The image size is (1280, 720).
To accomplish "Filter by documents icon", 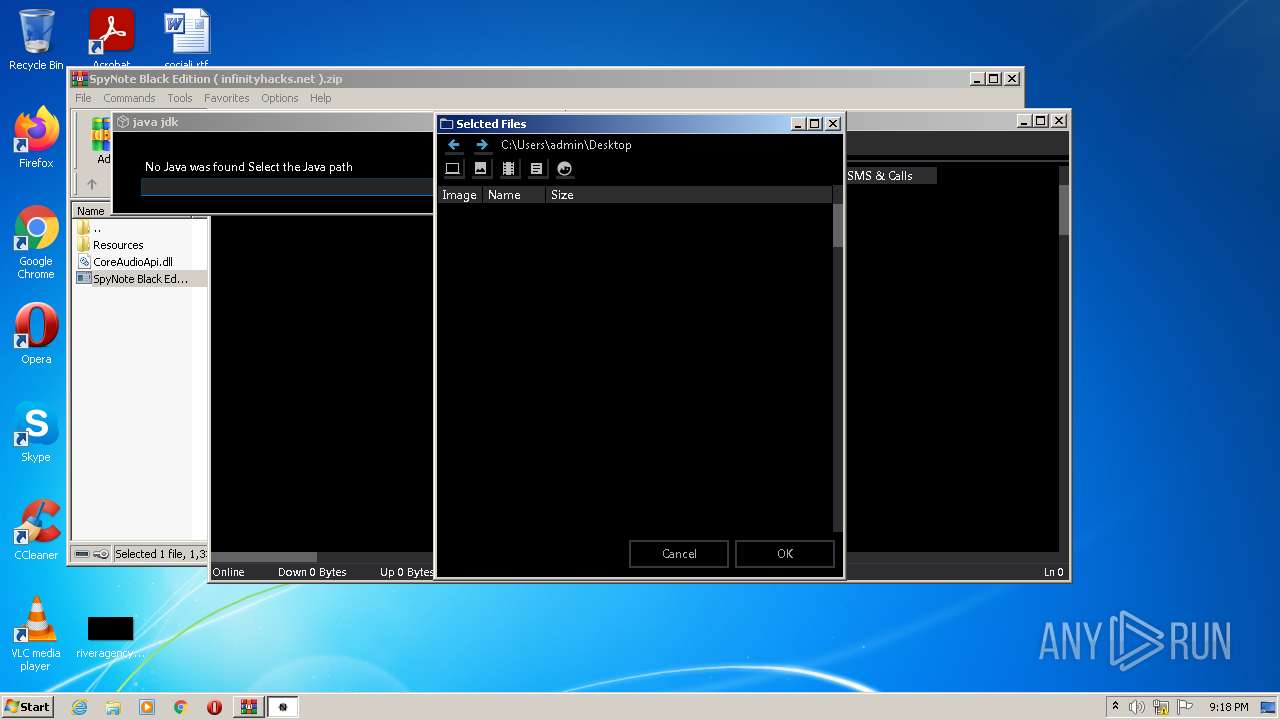I will [537, 169].
